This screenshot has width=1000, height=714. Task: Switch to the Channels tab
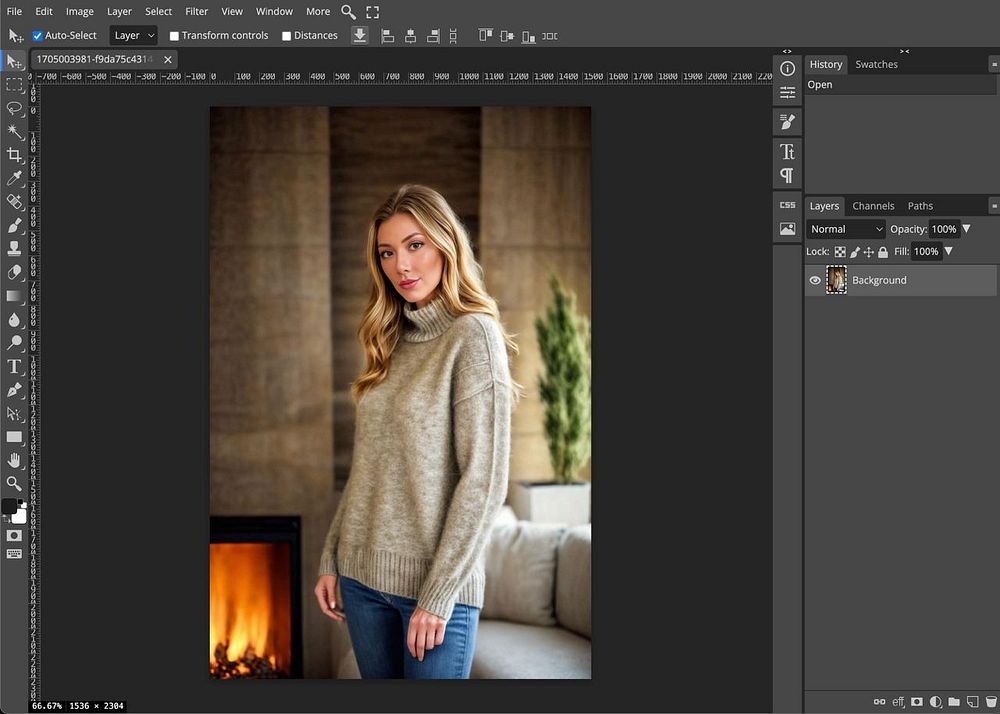click(x=873, y=206)
